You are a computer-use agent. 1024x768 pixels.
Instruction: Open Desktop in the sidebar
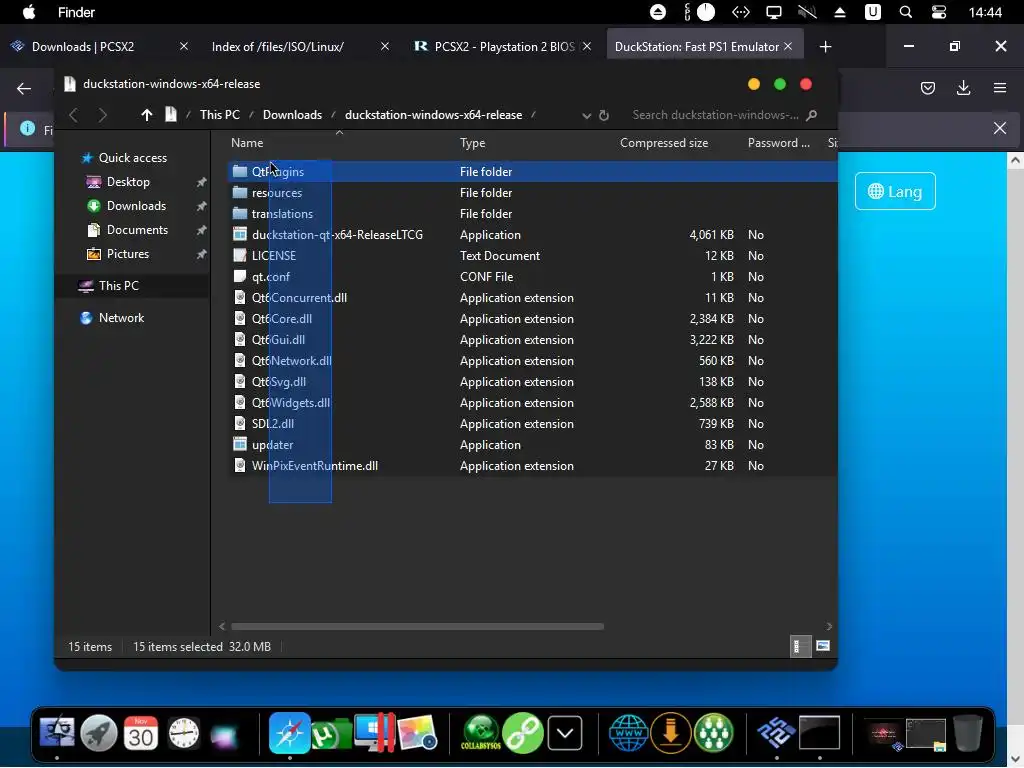(128, 182)
